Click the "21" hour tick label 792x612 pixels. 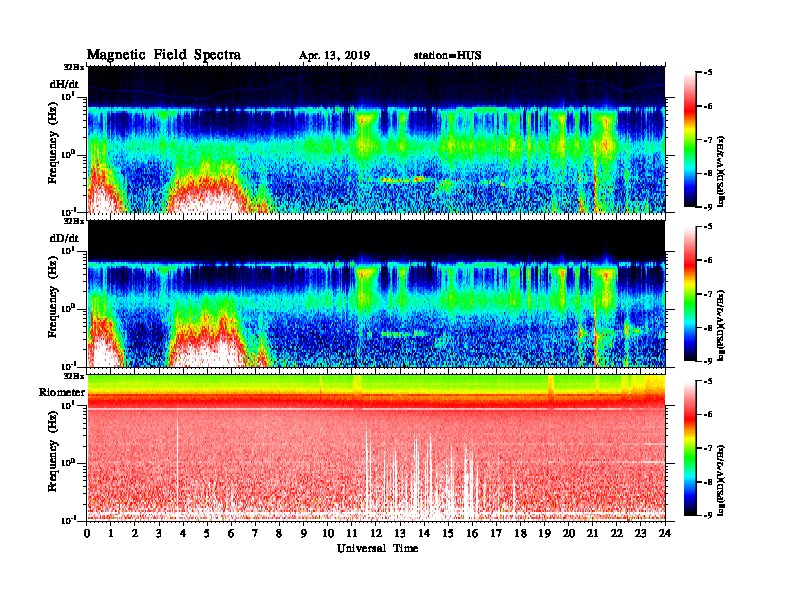(x=592, y=533)
